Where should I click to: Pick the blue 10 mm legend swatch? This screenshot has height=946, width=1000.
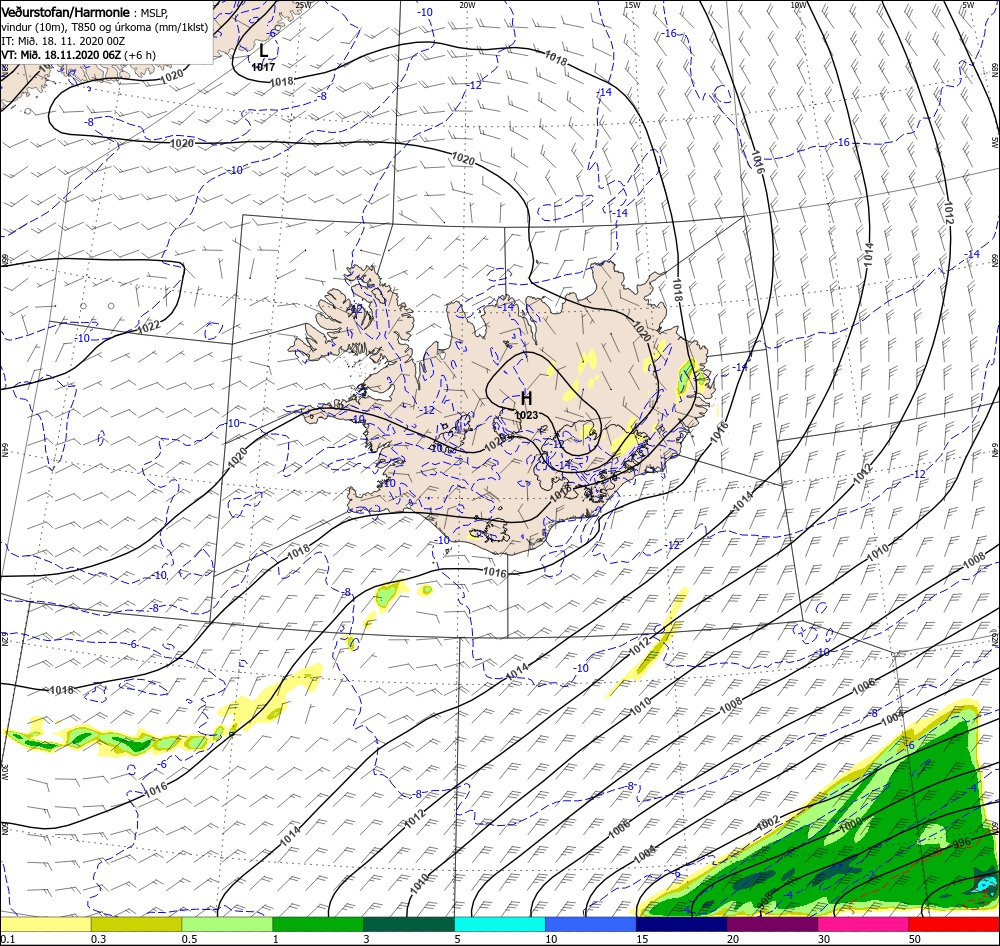tap(591, 925)
